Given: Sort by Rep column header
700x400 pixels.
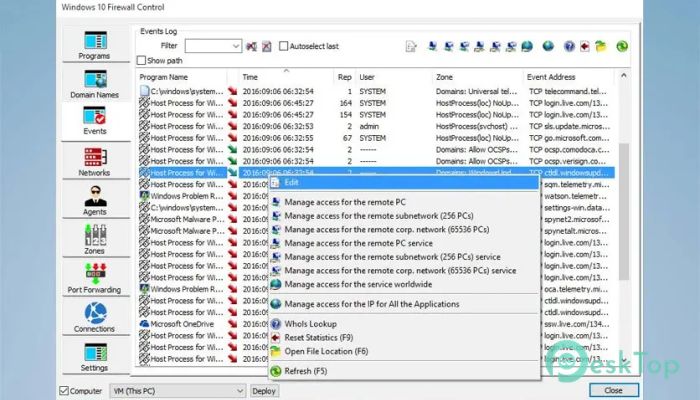Looking at the screenshot, I should tap(345, 77).
